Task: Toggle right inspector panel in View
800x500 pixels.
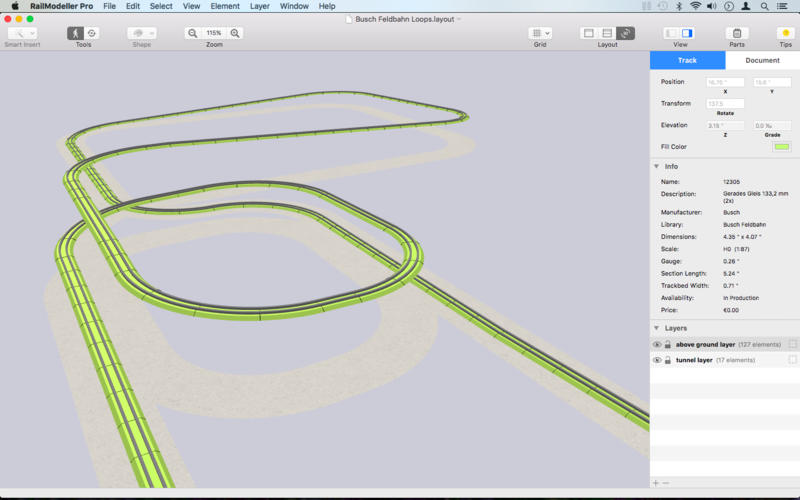Action: coord(687,33)
